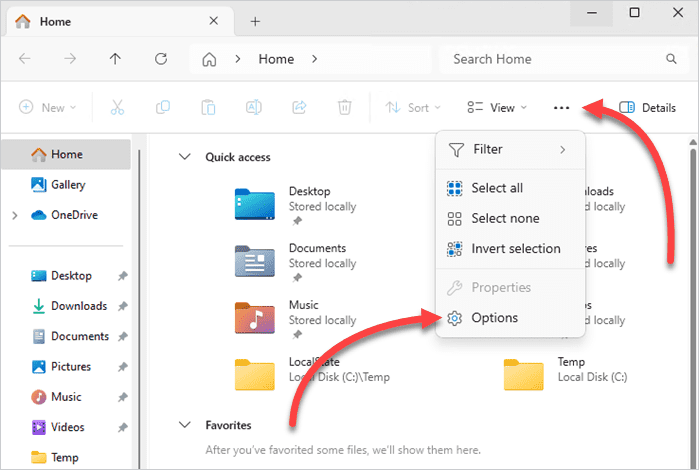699x470 pixels.
Task: Click the Paste clipboard icon
Action: click(x=208, y=107)
